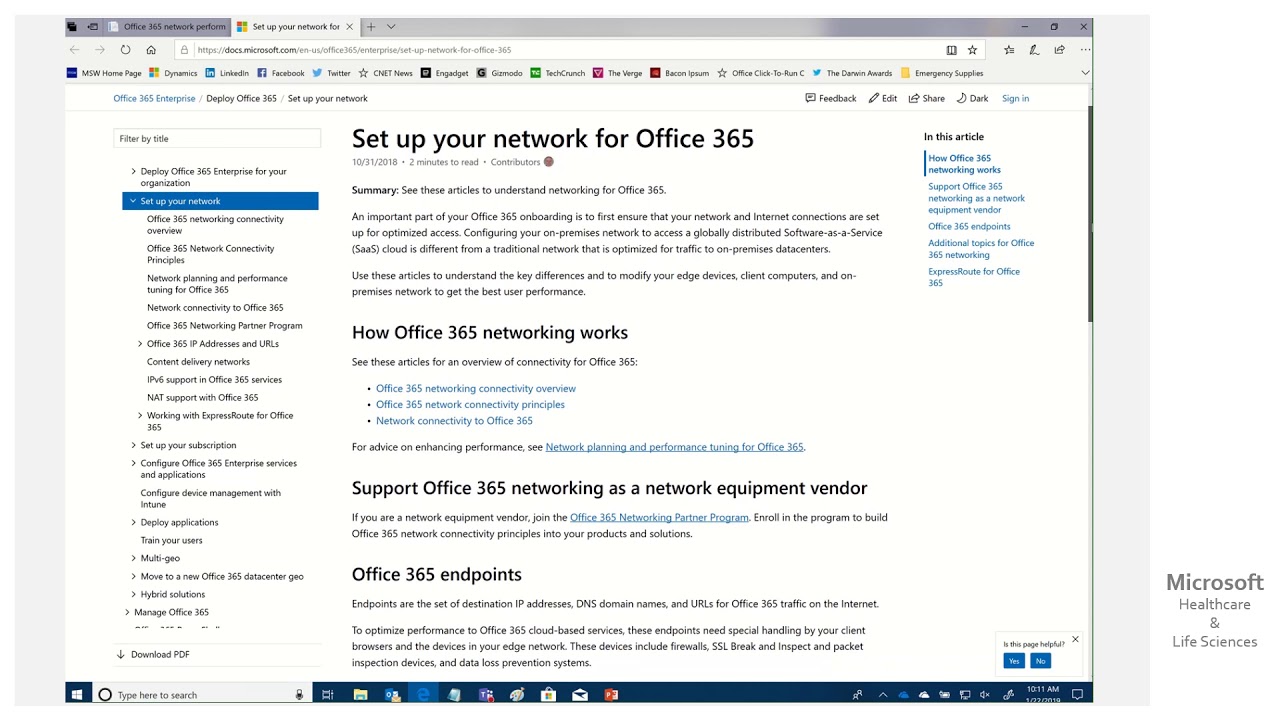Screen dimensions: 1280x720
Task: Open Network planning and performance tuning link
Action: tap(674, 447)
